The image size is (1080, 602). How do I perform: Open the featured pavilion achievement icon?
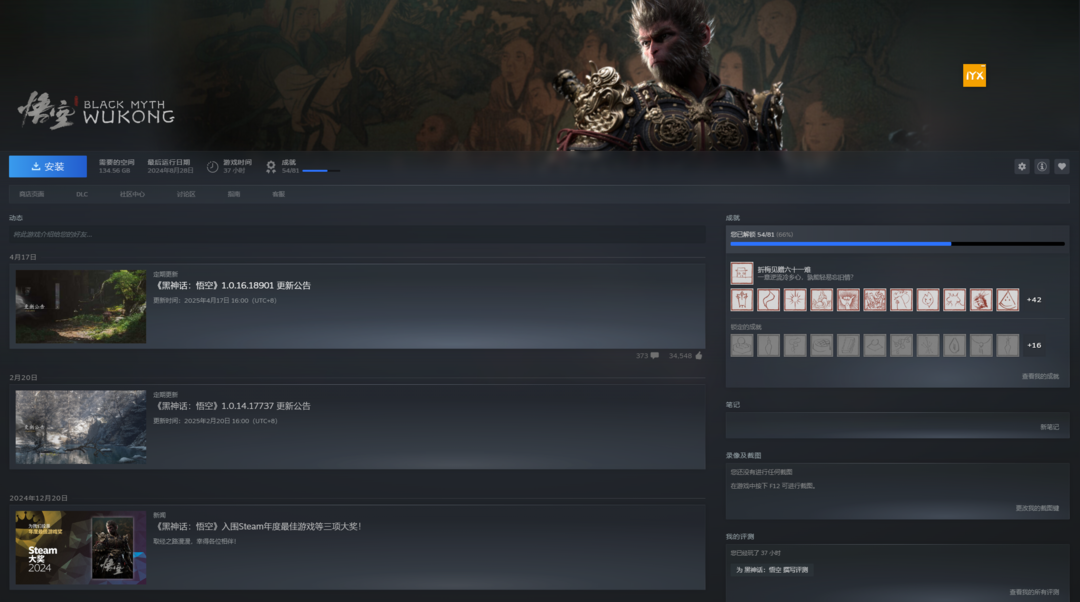pos(742,273)
